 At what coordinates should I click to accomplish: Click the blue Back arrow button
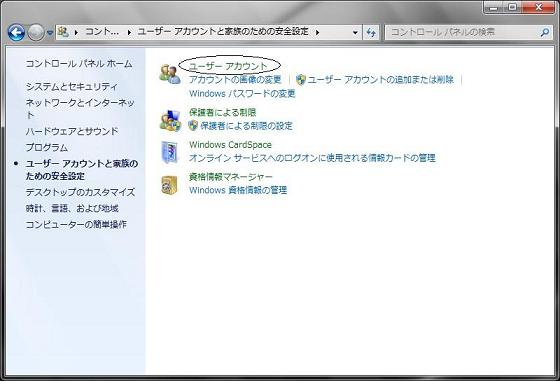pyautogui.click(x=16, y=32)
